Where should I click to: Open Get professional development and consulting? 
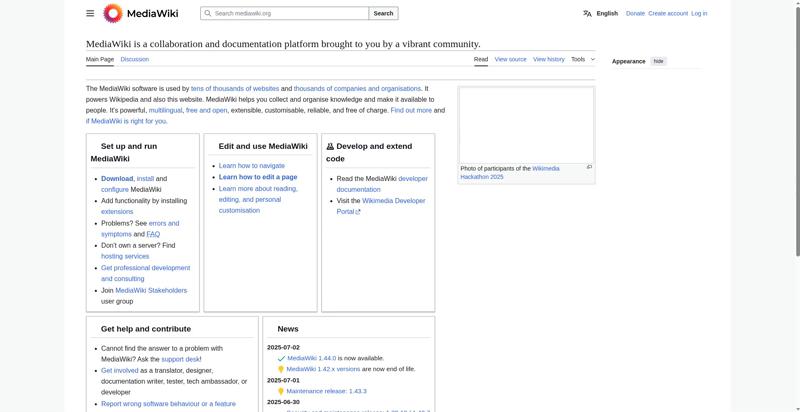click(145, 273)
